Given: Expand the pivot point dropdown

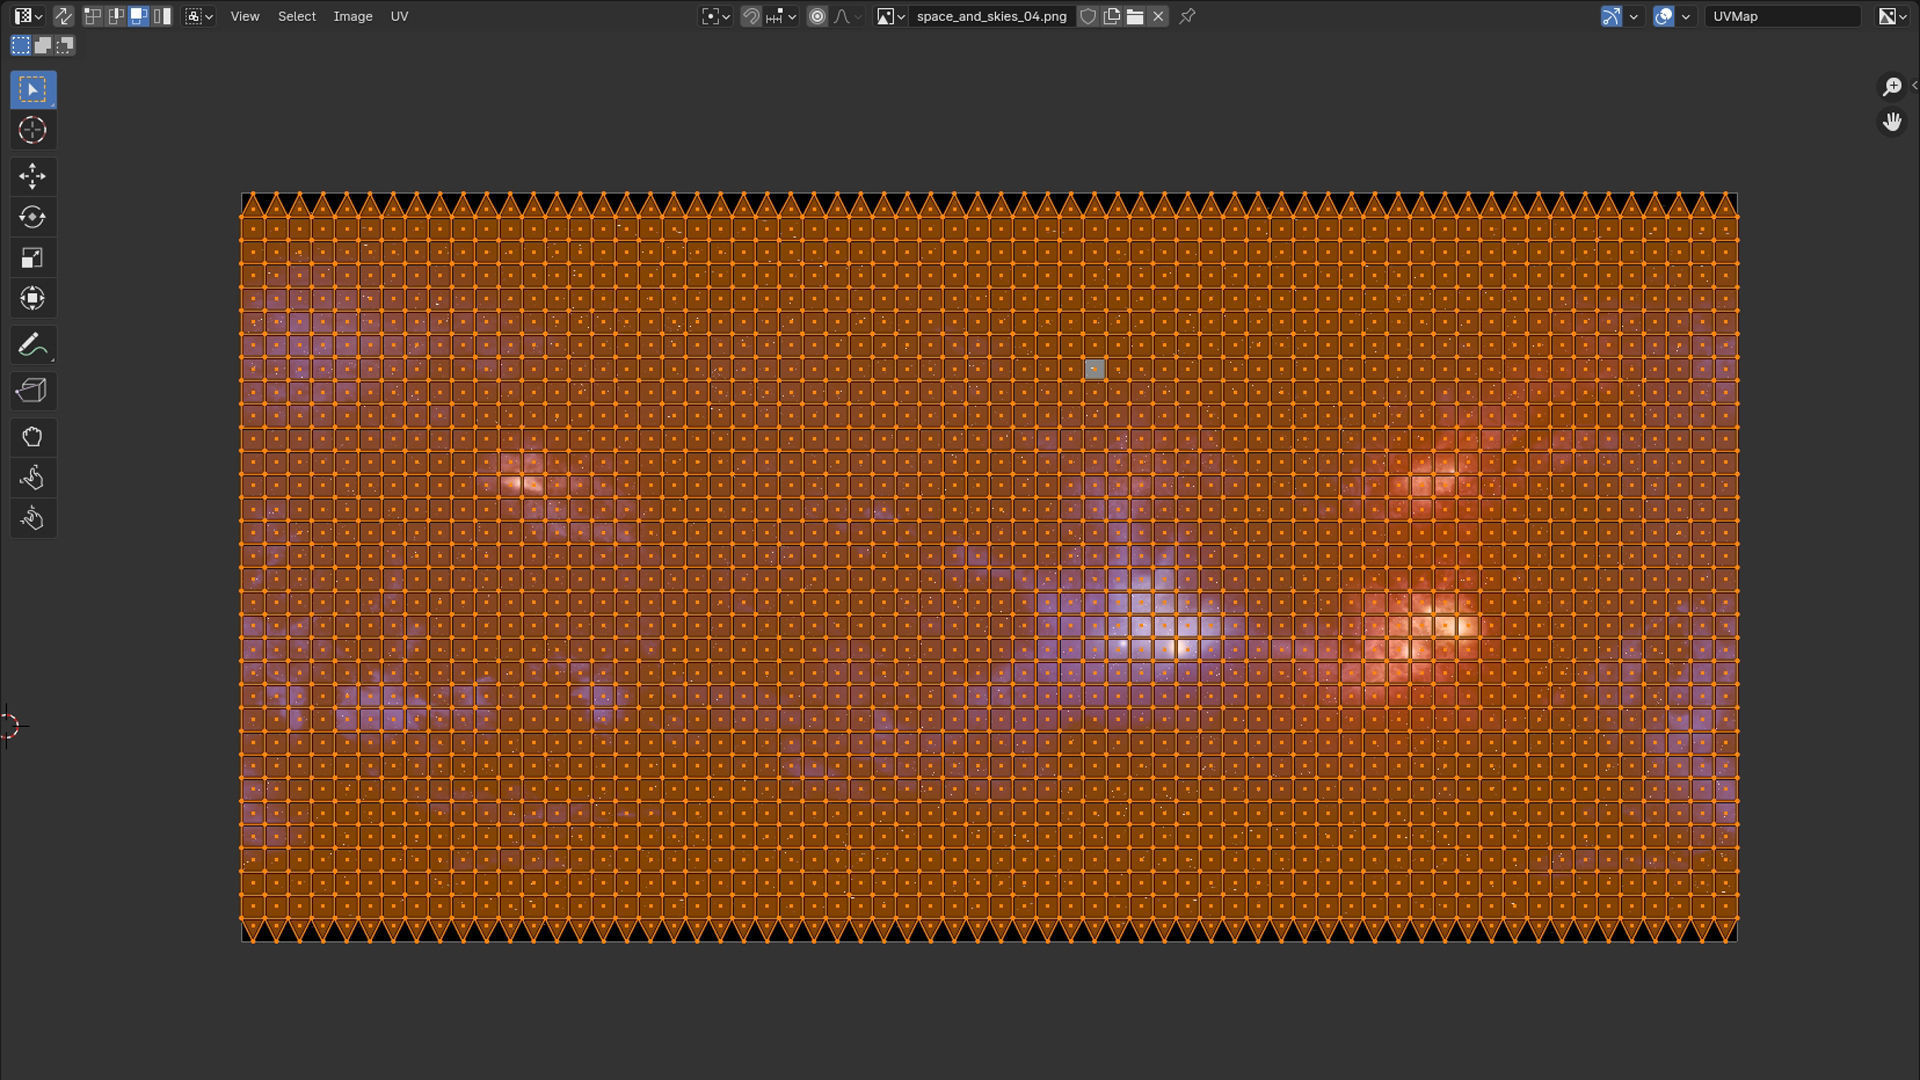Looking at the screenshot, I should [x=716, y=16].
